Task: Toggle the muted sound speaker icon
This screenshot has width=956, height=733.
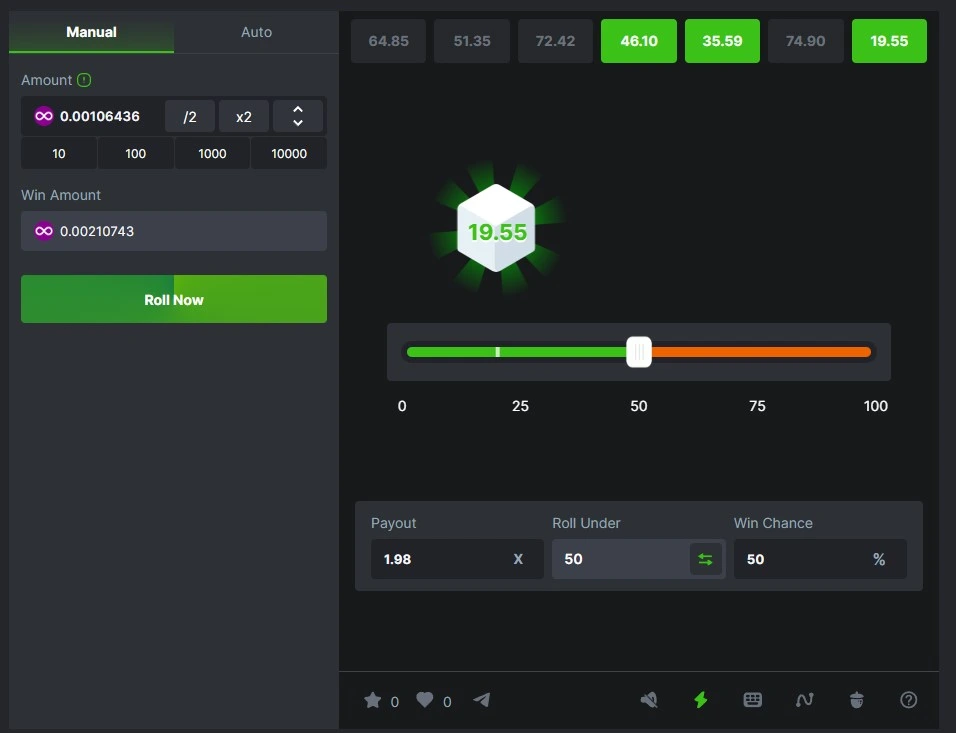Action: 649,700
